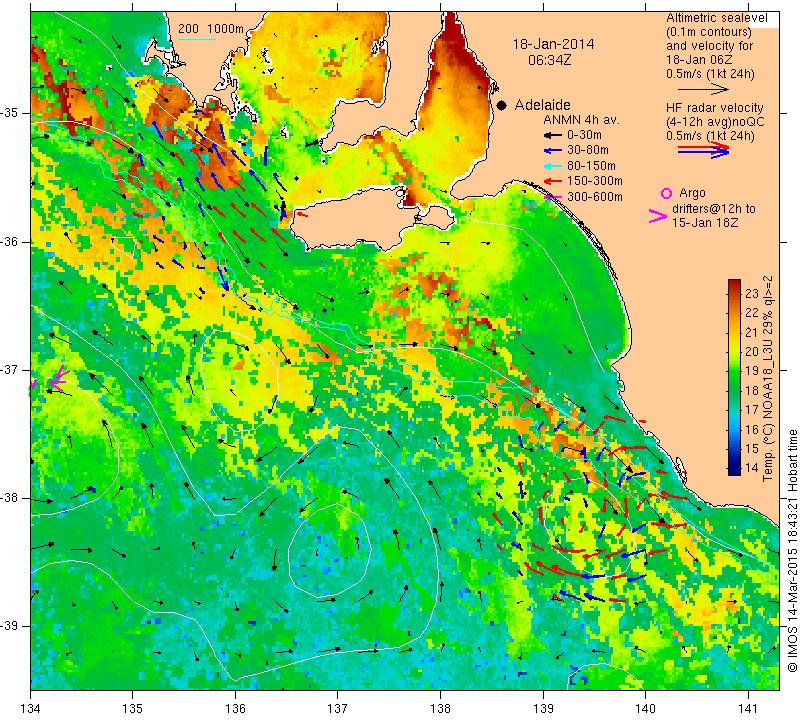The height and width of the screenshot is (720, 800).
Task: Click the cyan 80-150m legend arrow
Action: point(552,166)
